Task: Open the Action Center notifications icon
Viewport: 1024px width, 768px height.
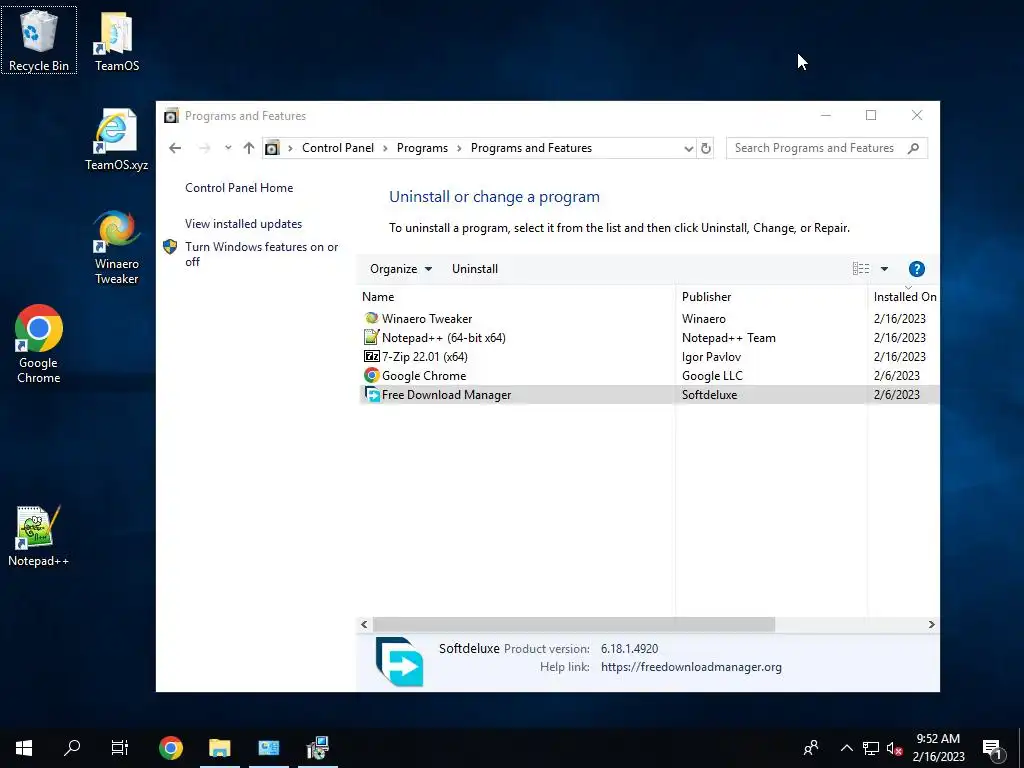Action: click(991, 749)
